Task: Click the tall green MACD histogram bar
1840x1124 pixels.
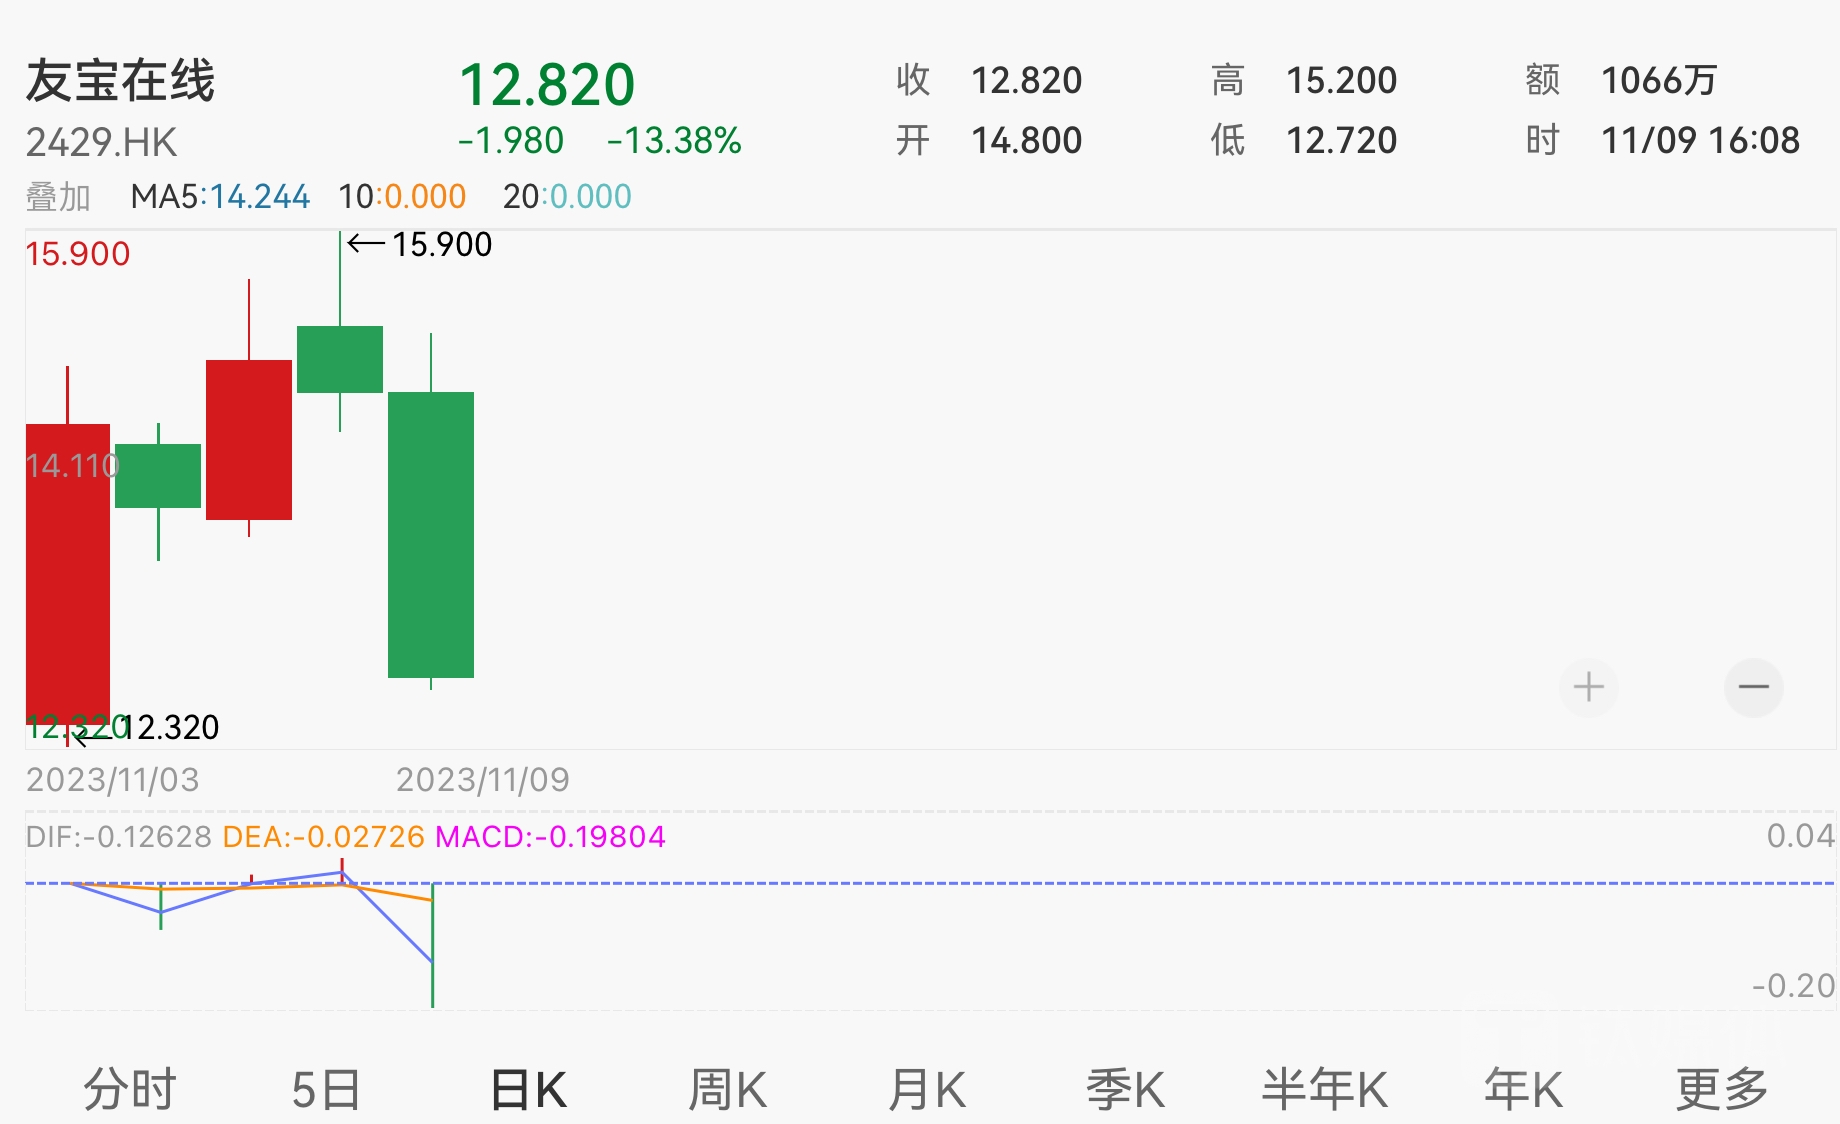Action: coord(432,945)
